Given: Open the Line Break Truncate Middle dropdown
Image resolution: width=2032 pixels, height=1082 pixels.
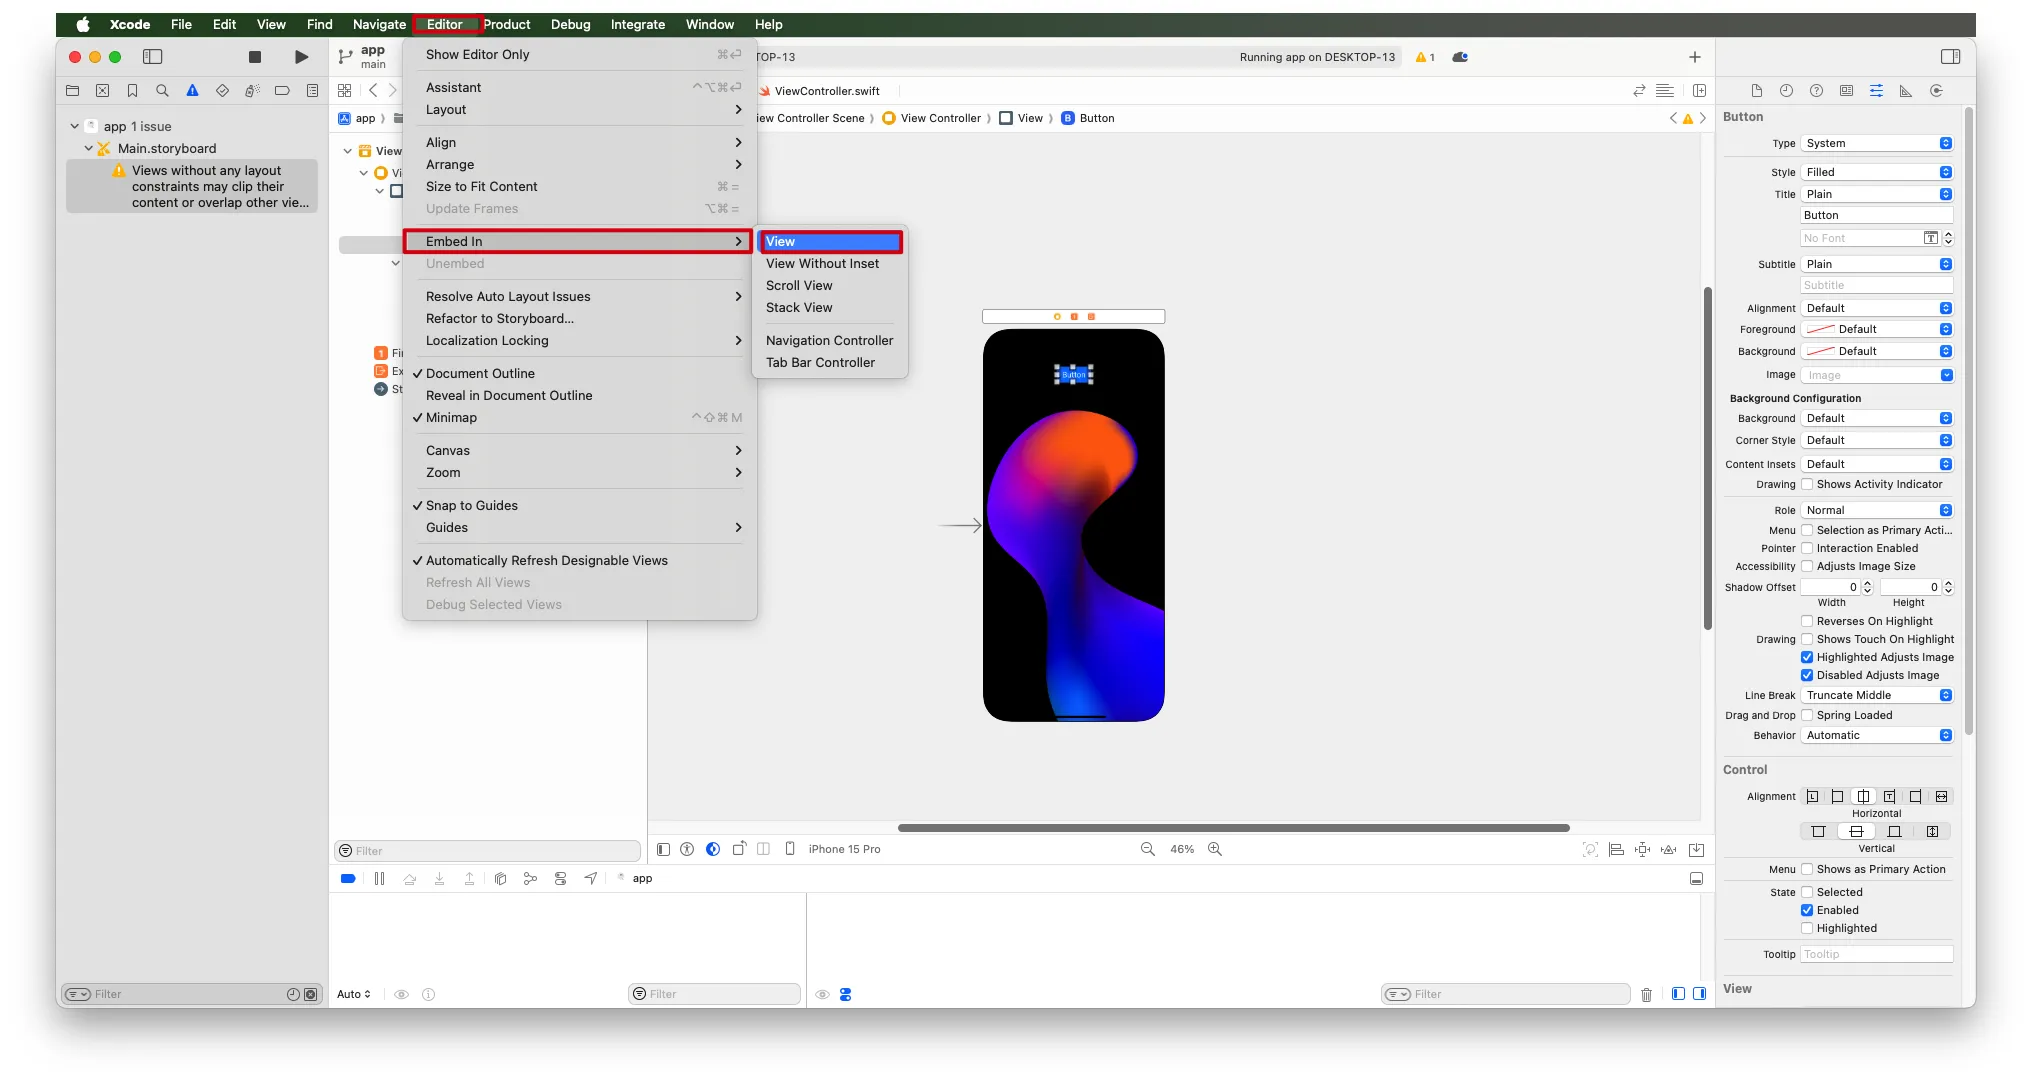Looking at the screenshot, I should (1877, 696).
